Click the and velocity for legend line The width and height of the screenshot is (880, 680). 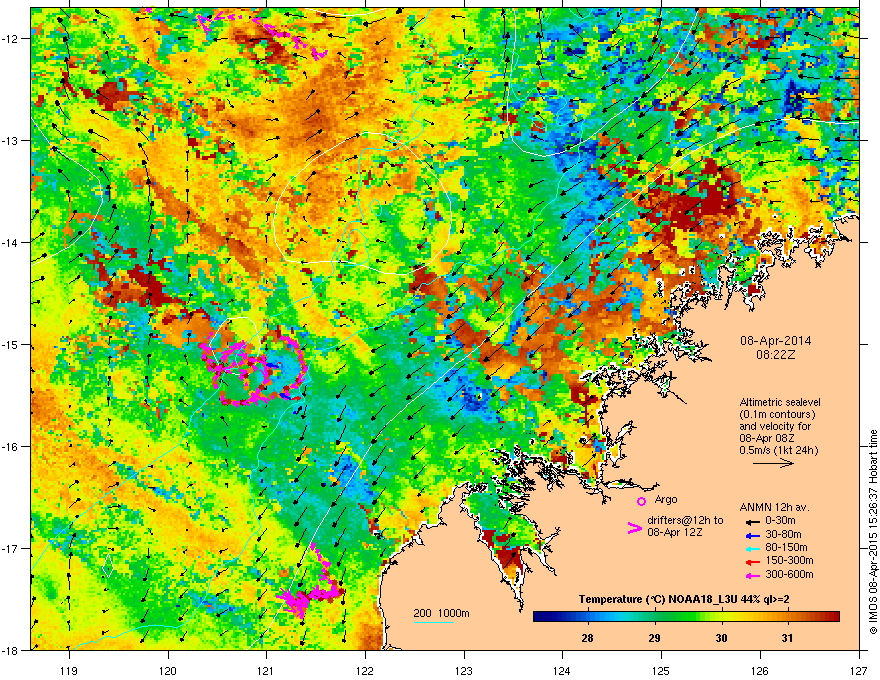pyautogui.click(x=775, y=426)
